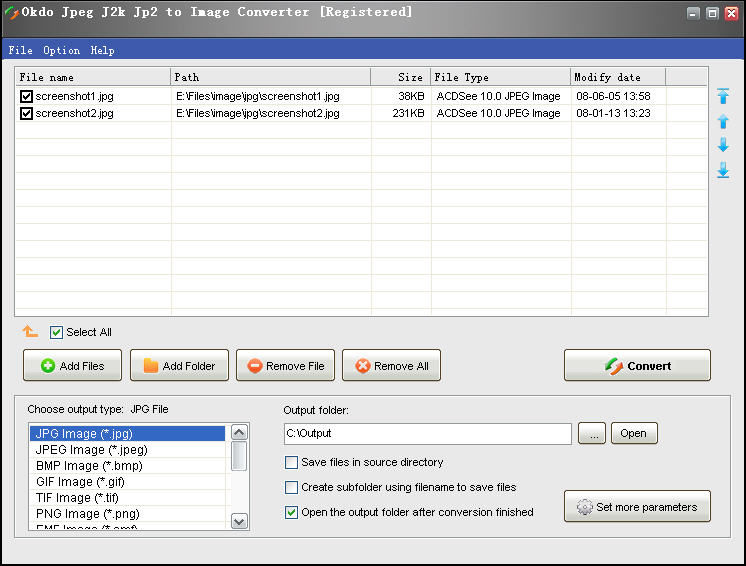Viewport: 746px width, 566px height.
Task: Open the Help menu
Action: point(102,50)
